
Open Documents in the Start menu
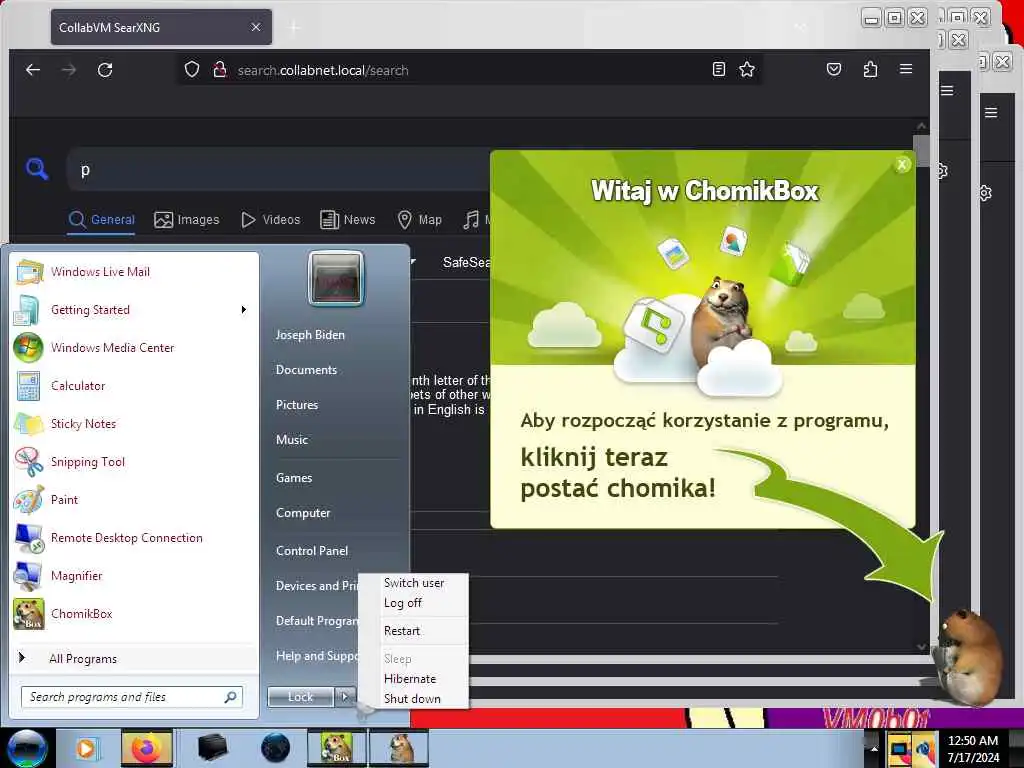coord(306,370)
